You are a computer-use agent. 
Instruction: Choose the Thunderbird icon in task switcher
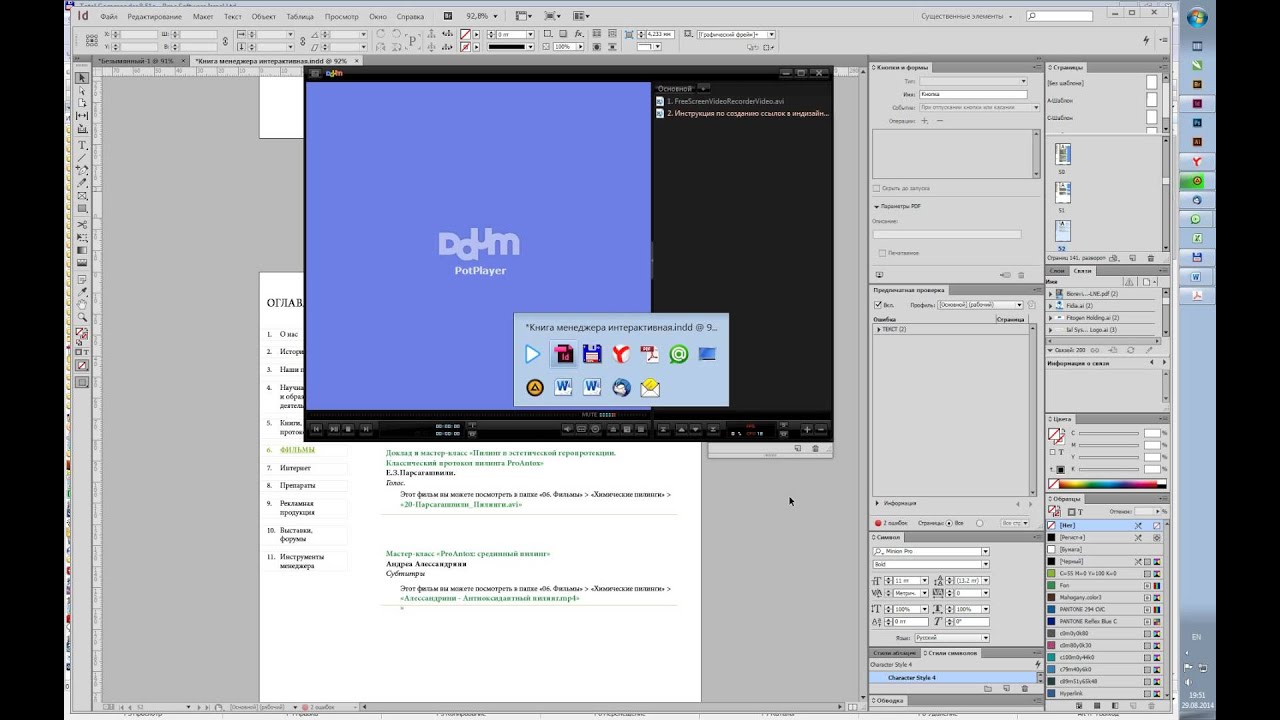point(621,387)
